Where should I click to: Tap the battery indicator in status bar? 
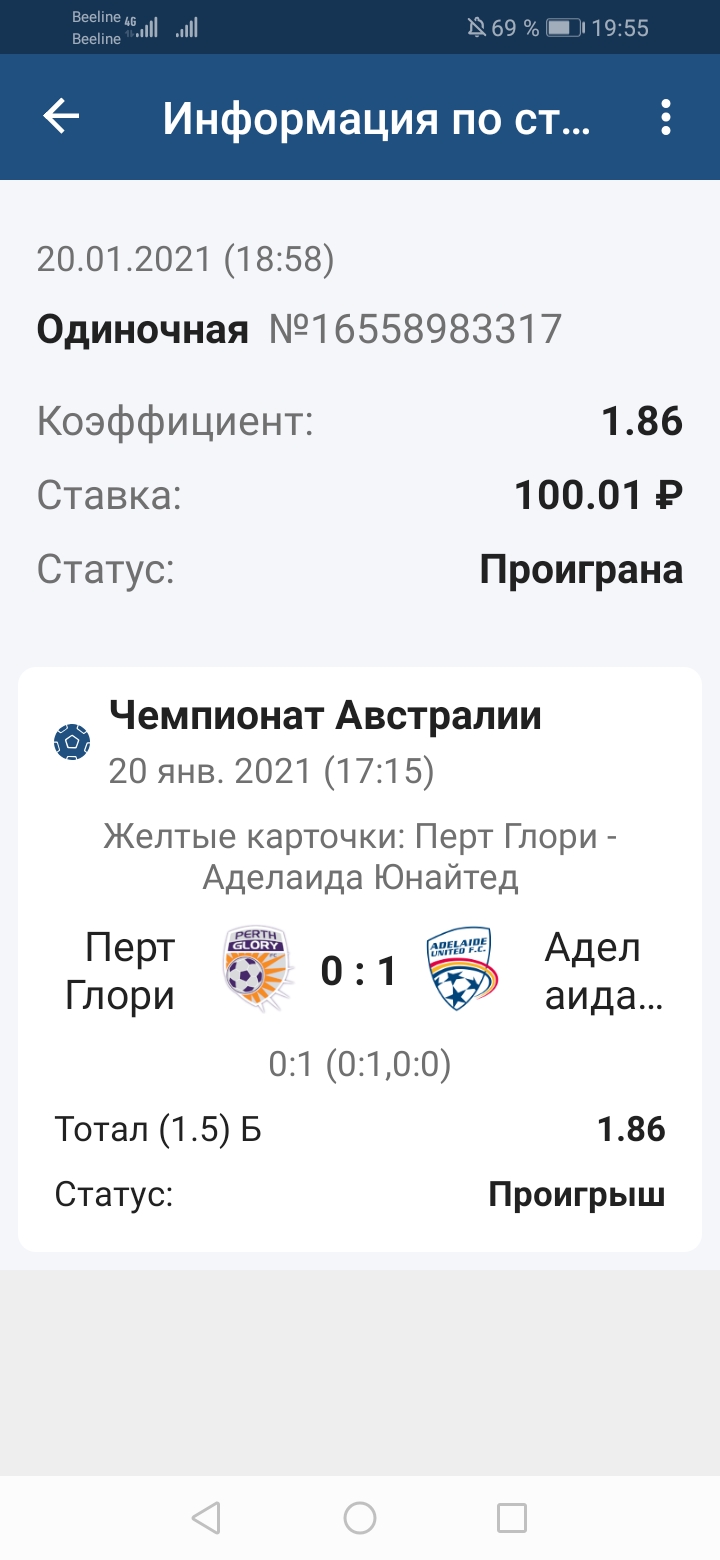[565, 28]
